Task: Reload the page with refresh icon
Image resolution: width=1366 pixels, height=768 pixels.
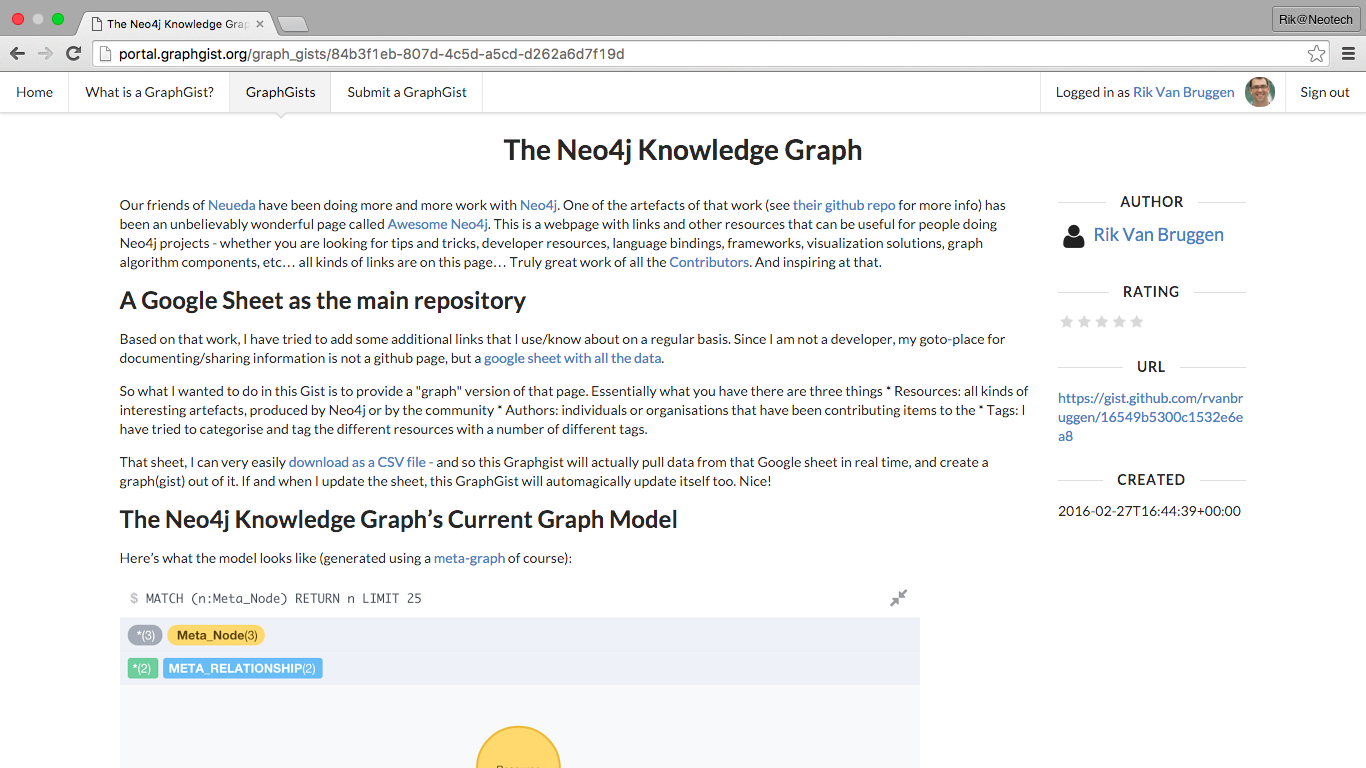Action: 73,54
